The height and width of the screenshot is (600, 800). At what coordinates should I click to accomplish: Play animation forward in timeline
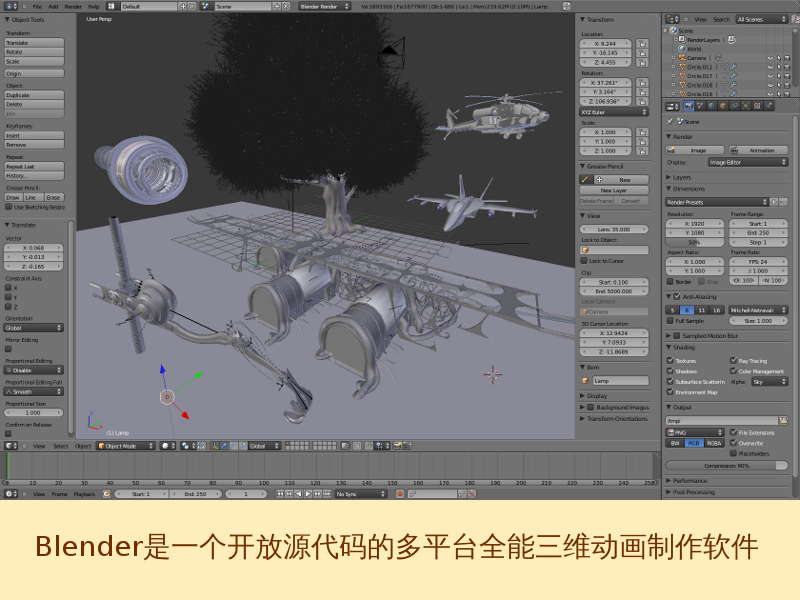click(308, 494)
